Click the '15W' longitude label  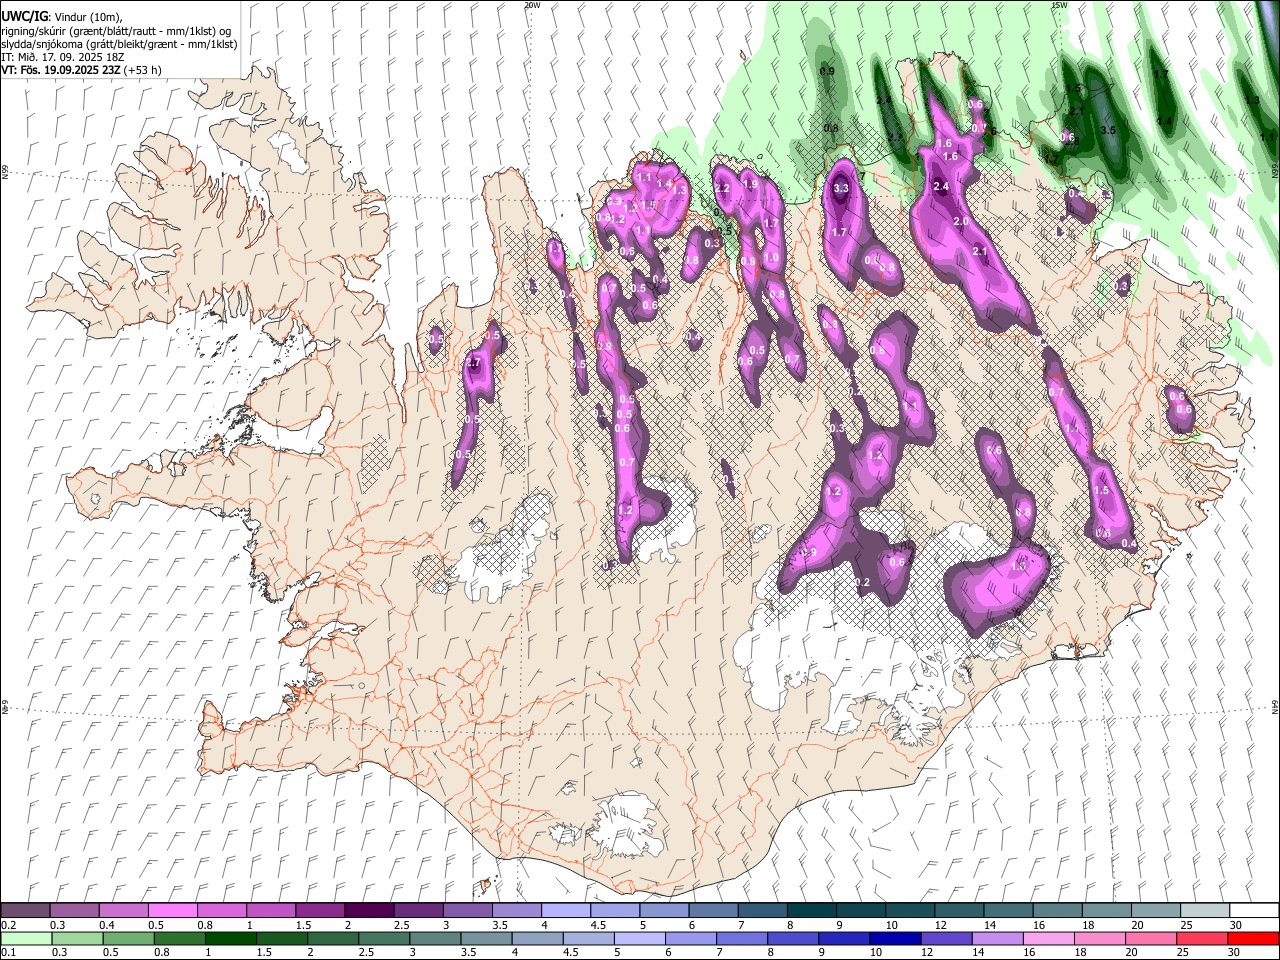(1058, 5)
